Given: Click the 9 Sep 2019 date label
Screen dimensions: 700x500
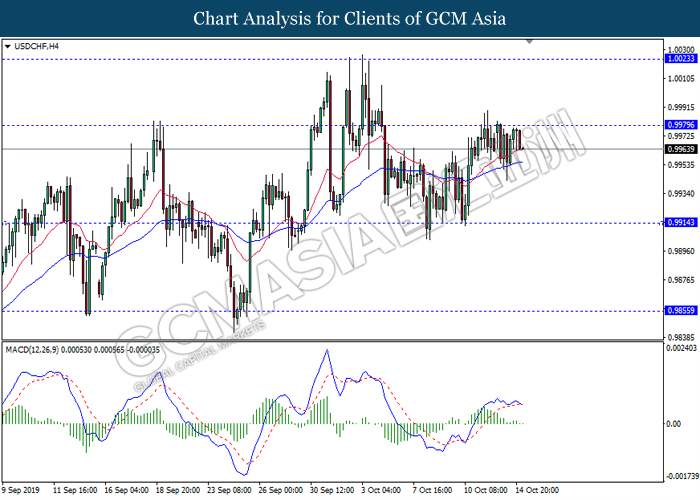Looking at the screenshot, I should coord(21,490).
